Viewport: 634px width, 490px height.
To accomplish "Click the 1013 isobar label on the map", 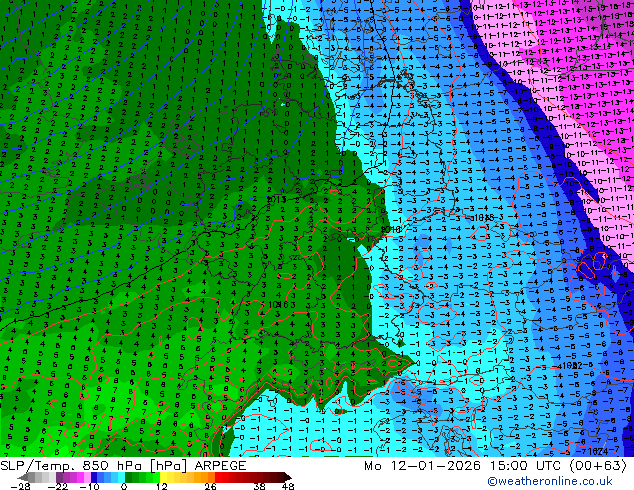I will [276, 199].
